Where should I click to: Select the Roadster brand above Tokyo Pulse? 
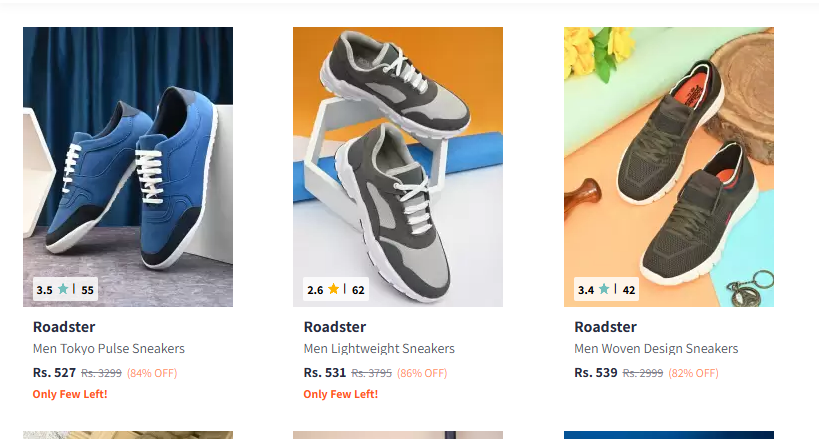64,327
